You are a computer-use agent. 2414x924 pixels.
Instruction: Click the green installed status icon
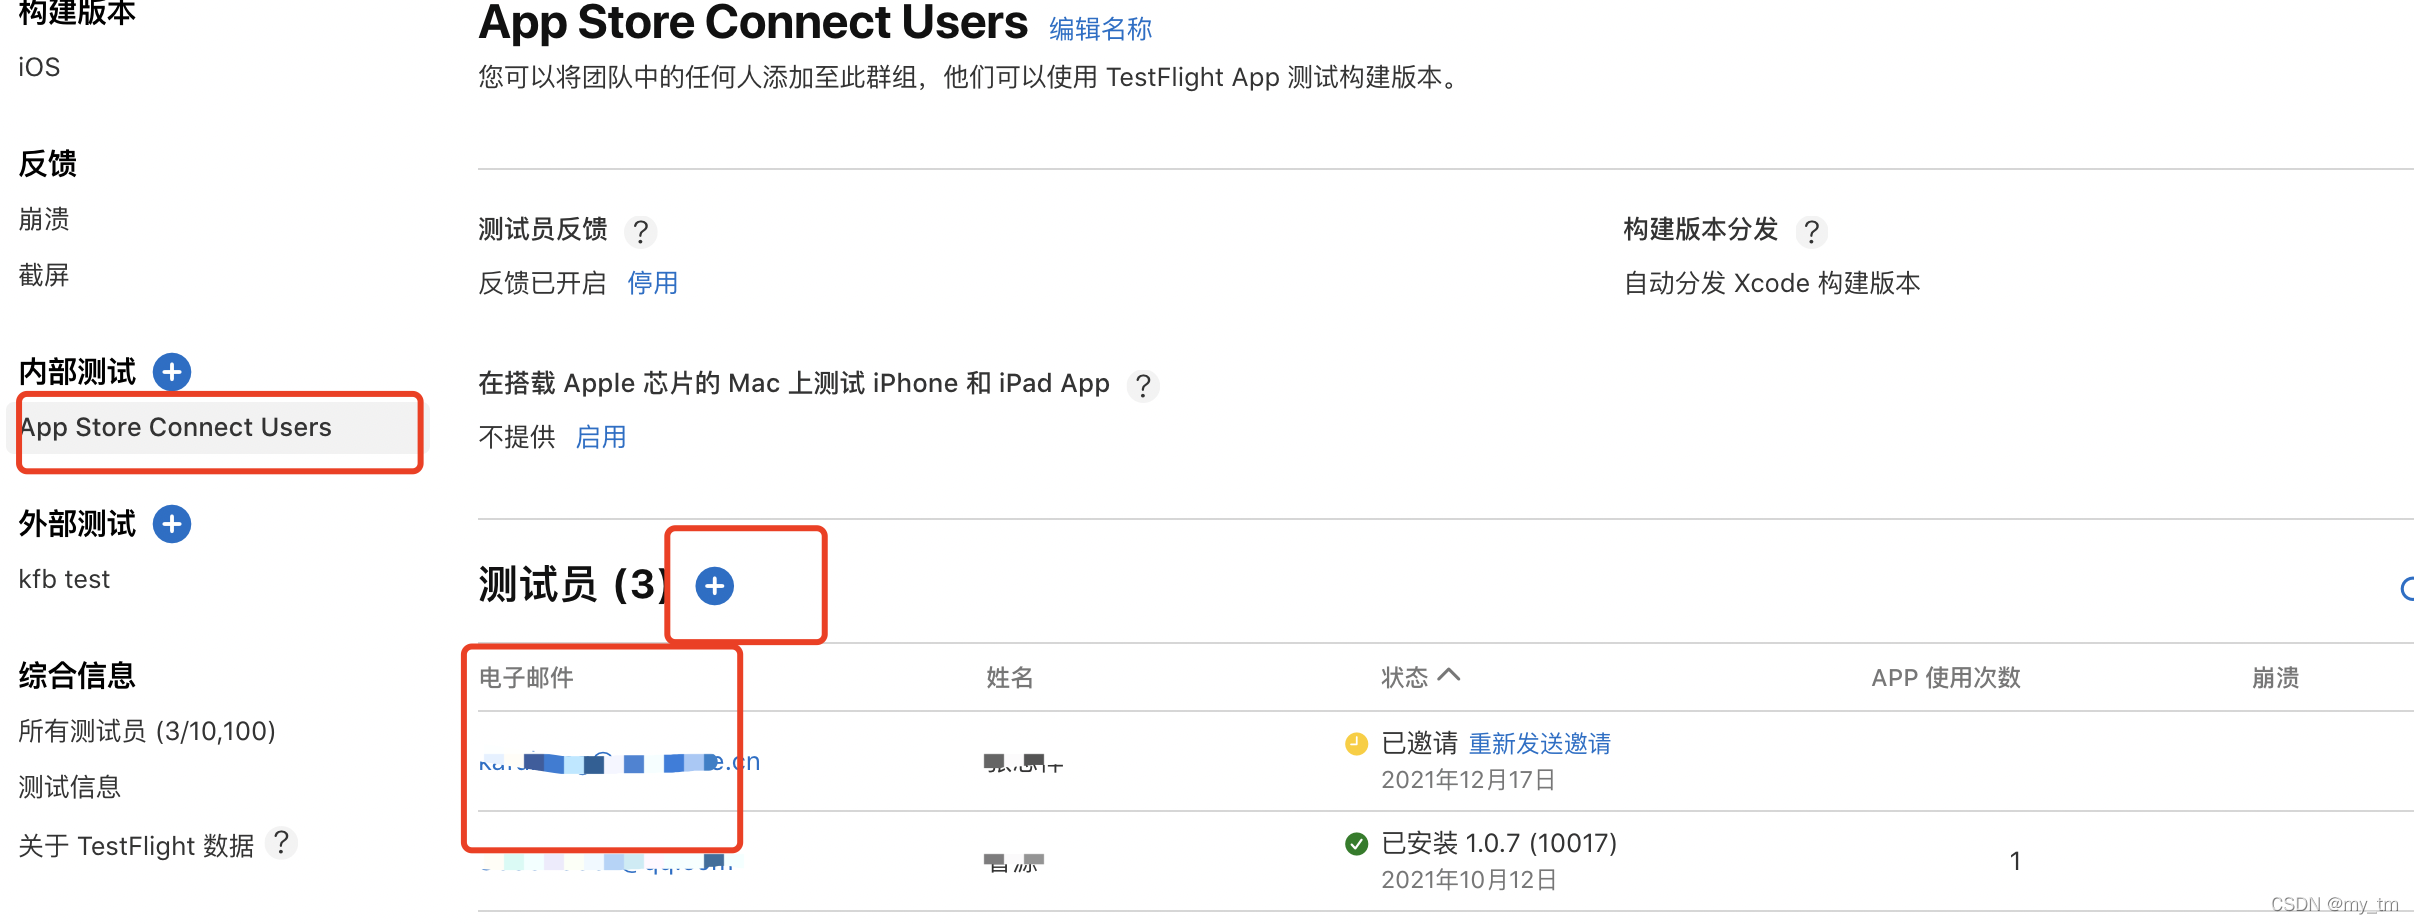click(x=1356, y=844)
